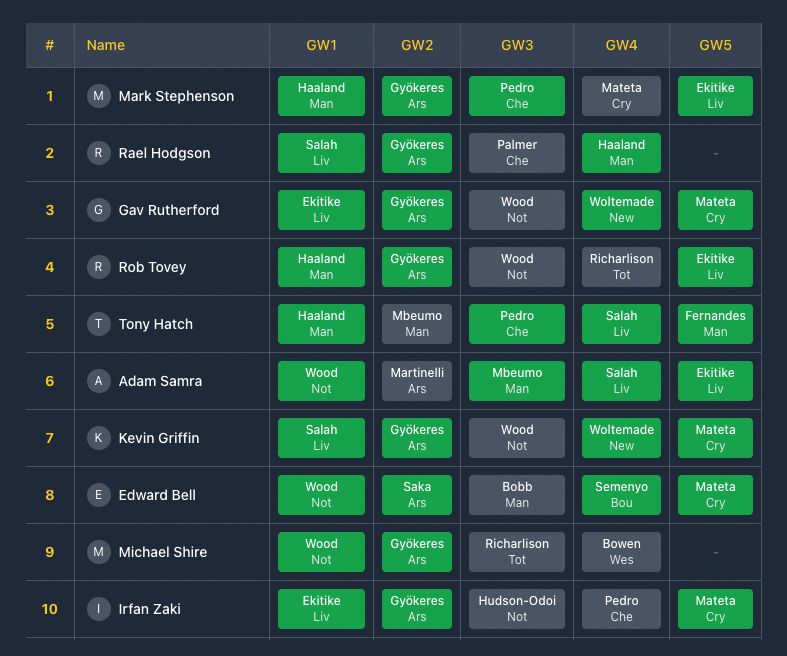Select Gav Rutherford's name
787x656 pixels.
click(x=169, y=210)
